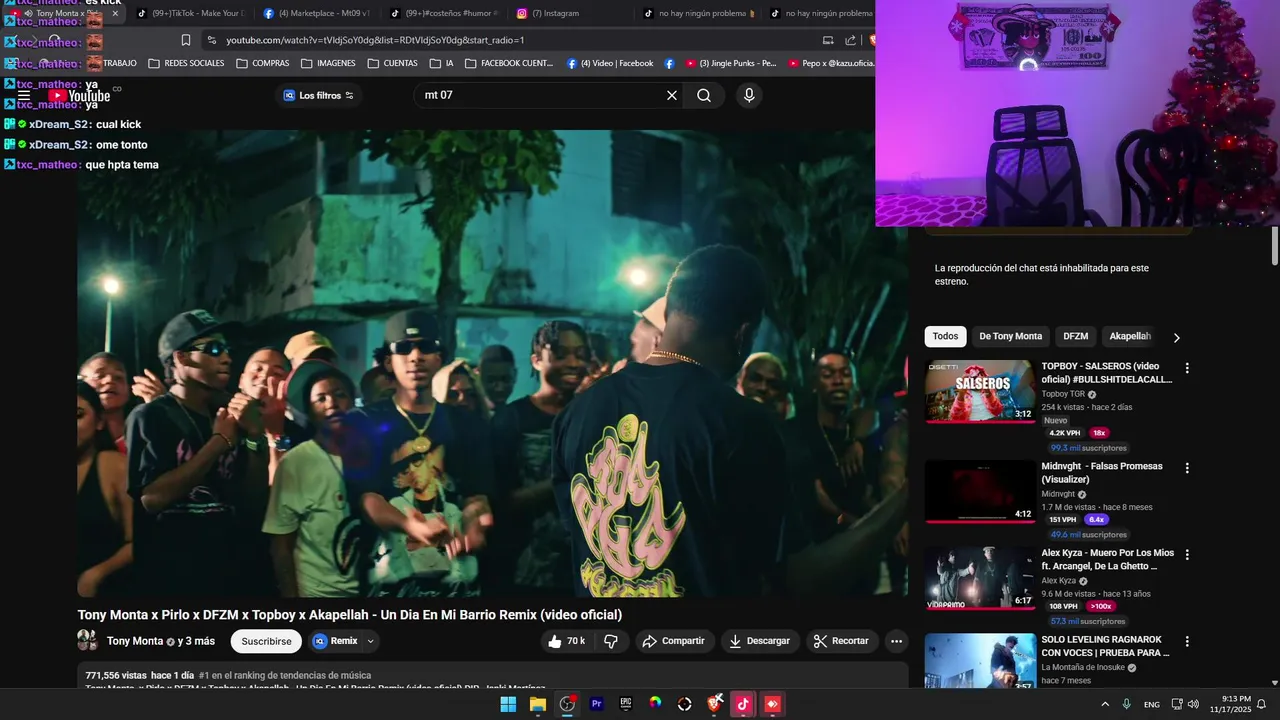
Task: Click the Suscribirse button
Action: click(x=266, y=641)
